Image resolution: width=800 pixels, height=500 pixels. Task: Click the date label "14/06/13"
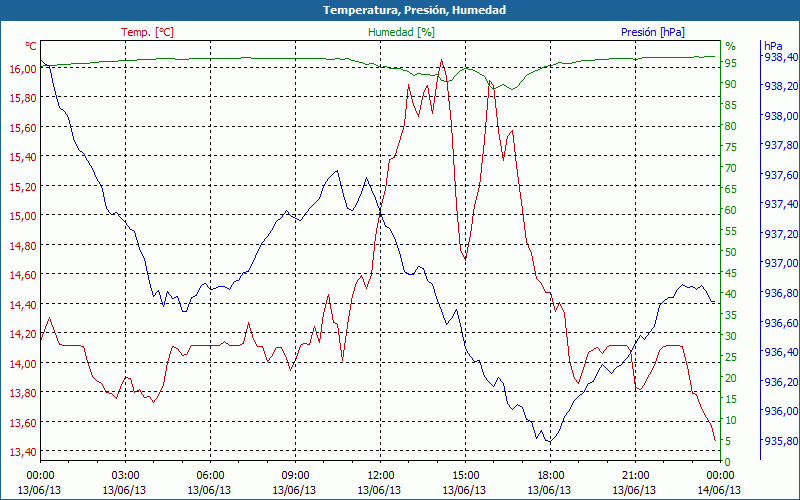coord(719,490)
